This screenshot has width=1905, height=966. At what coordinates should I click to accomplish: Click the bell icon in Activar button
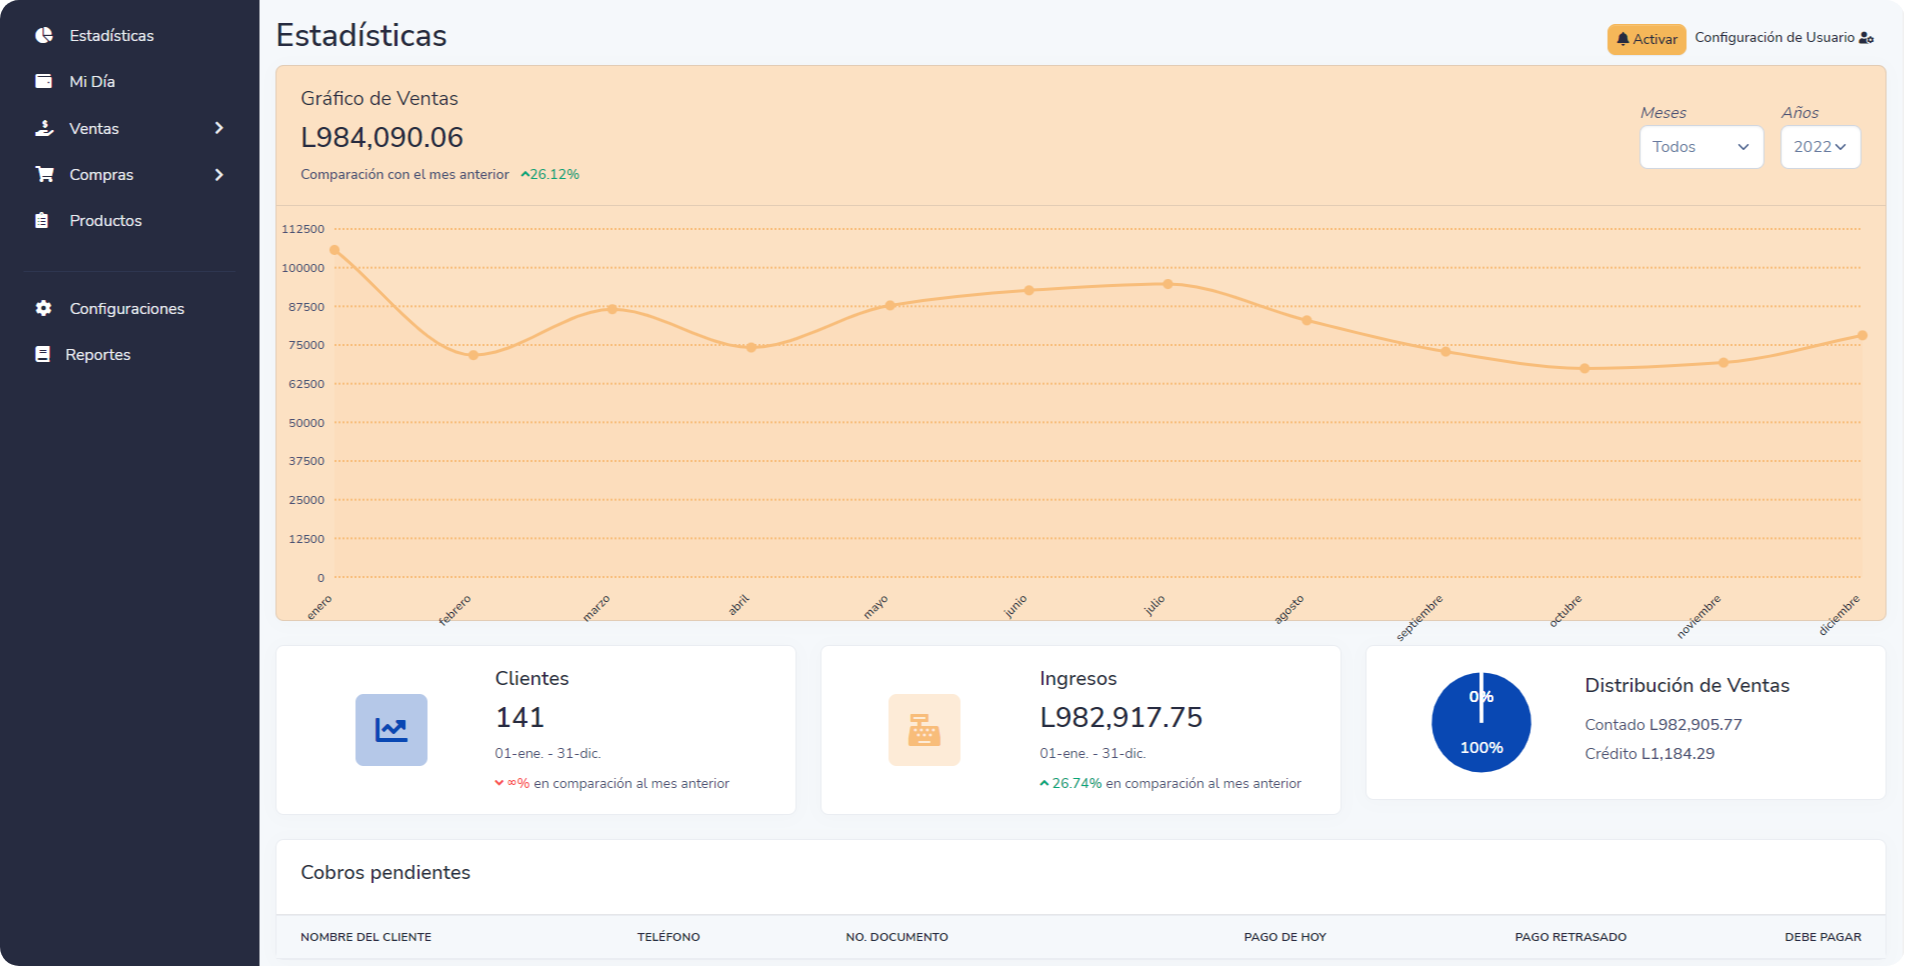point(1623,39)
